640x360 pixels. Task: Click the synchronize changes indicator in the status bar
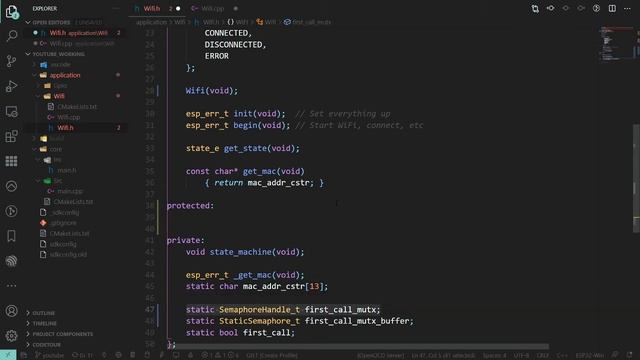pos(82,355)
